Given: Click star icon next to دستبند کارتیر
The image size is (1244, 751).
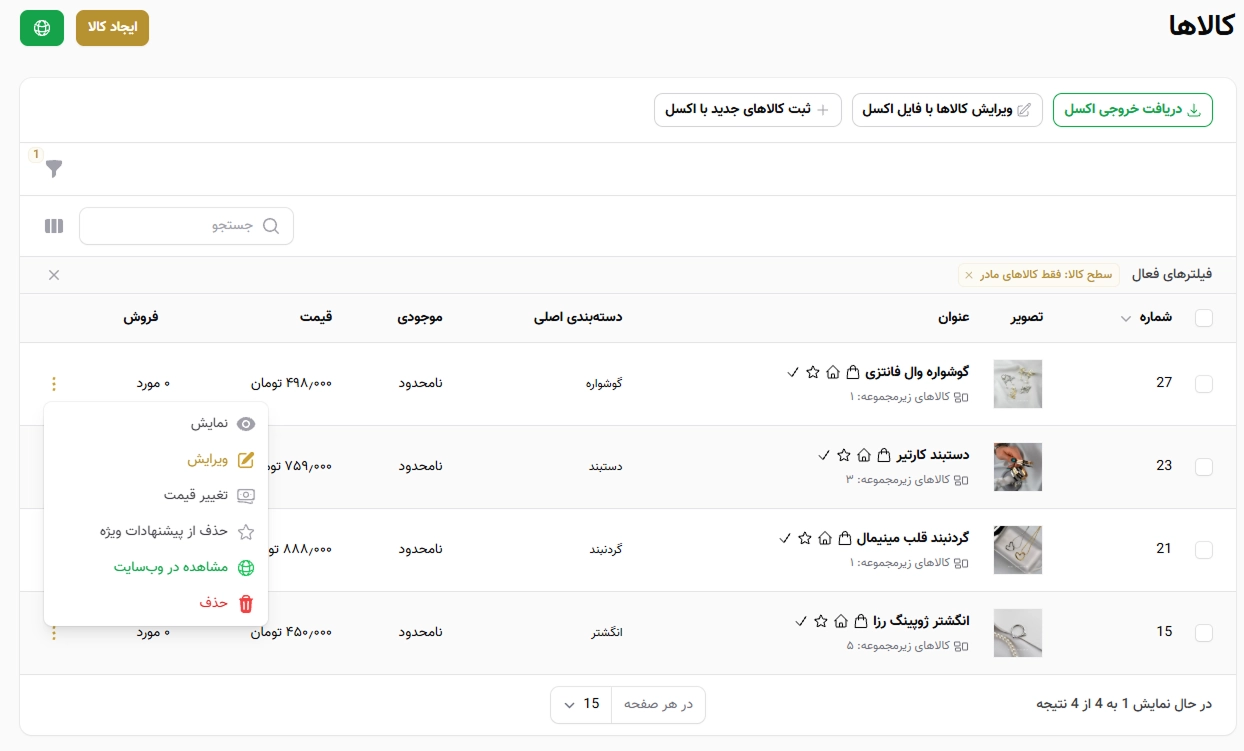Looking at the screenshot, I should point(844,455).
